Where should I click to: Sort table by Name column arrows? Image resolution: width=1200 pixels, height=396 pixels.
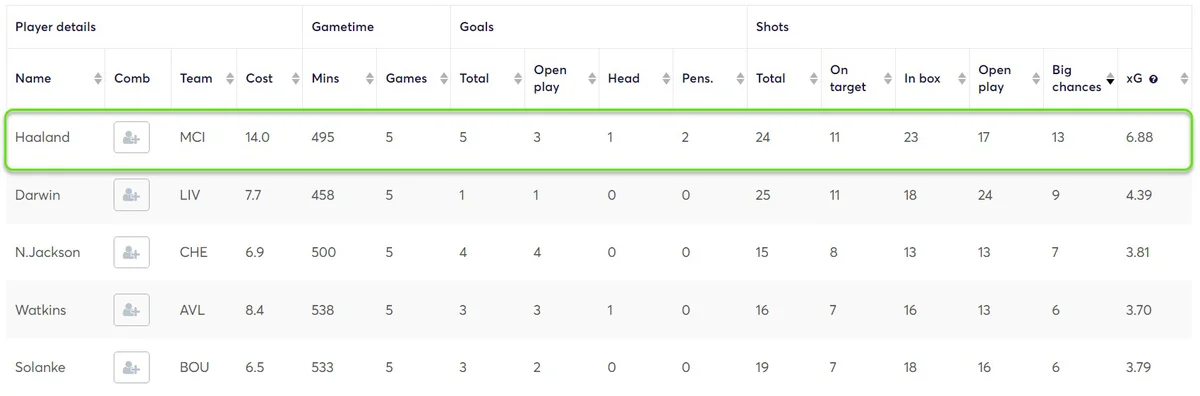click(x=97, y=79)
